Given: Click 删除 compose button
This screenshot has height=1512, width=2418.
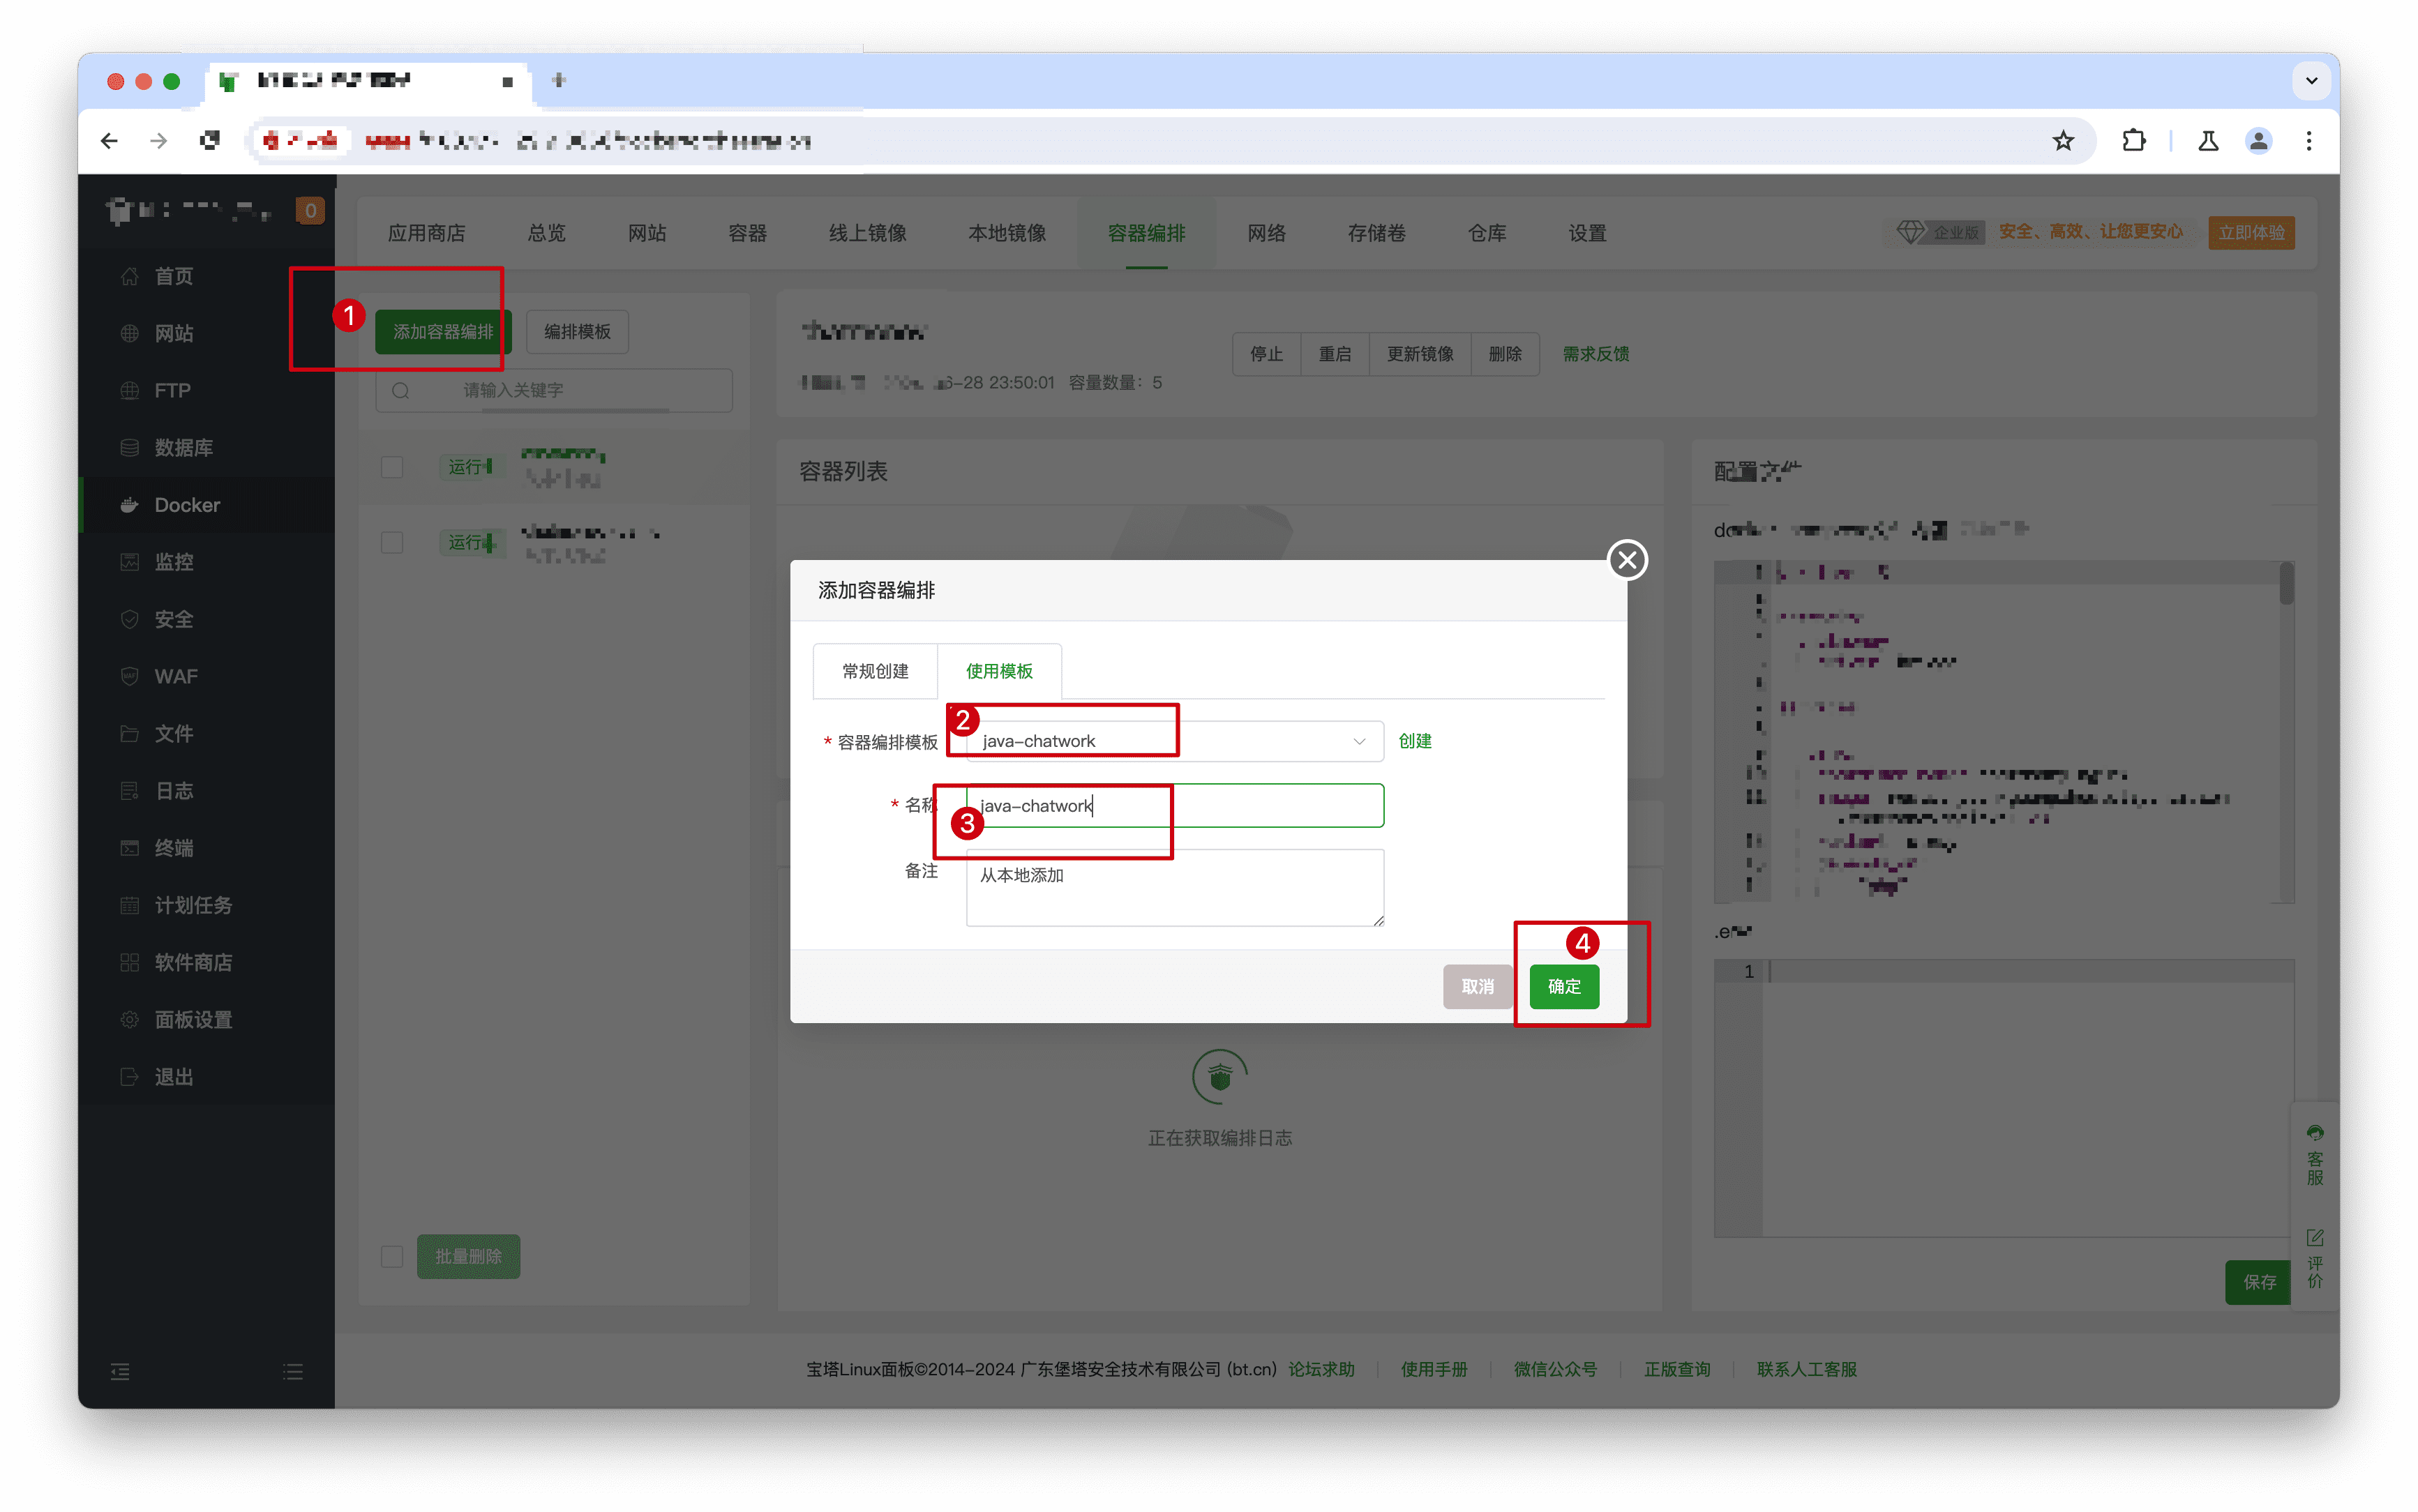Looking at the screenshot, I should point(1504,354).
